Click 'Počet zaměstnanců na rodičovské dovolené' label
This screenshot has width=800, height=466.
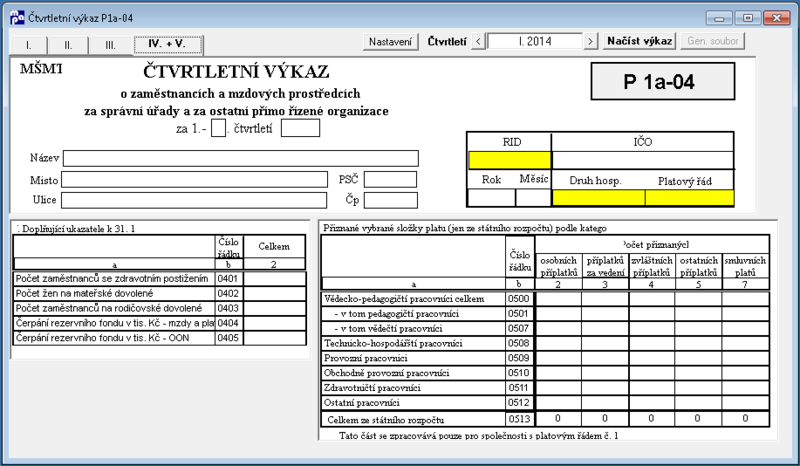(109, 308)
